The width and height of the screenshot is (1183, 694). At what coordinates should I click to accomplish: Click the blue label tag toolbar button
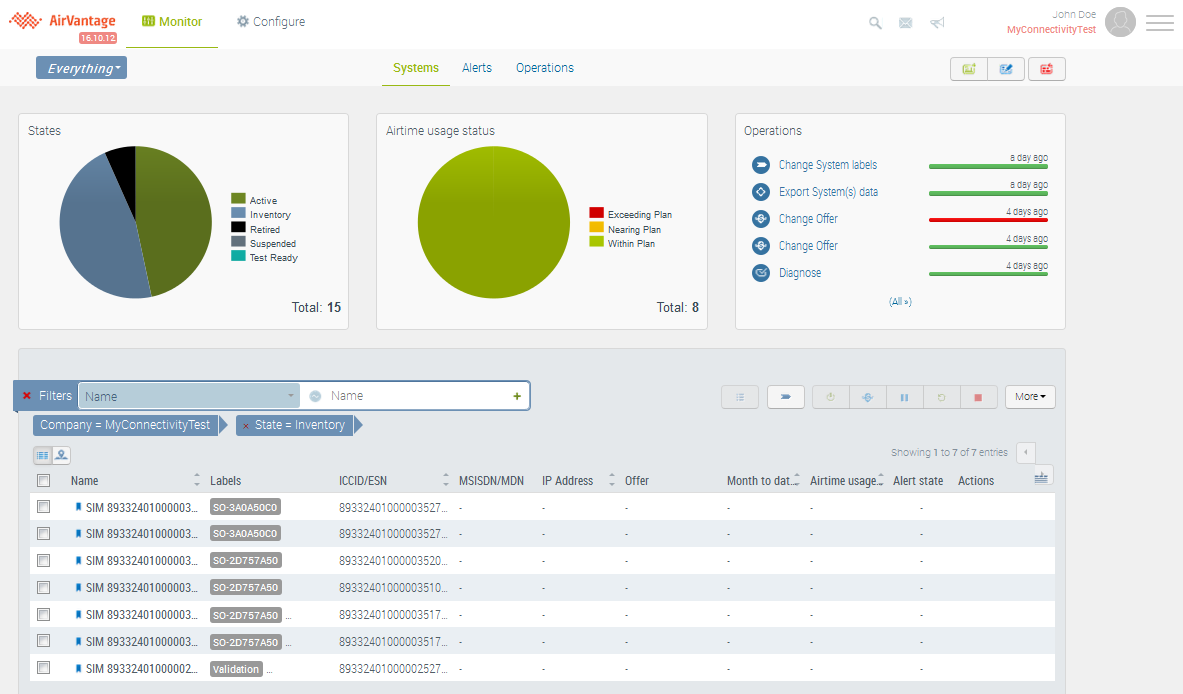pos(786,397)
